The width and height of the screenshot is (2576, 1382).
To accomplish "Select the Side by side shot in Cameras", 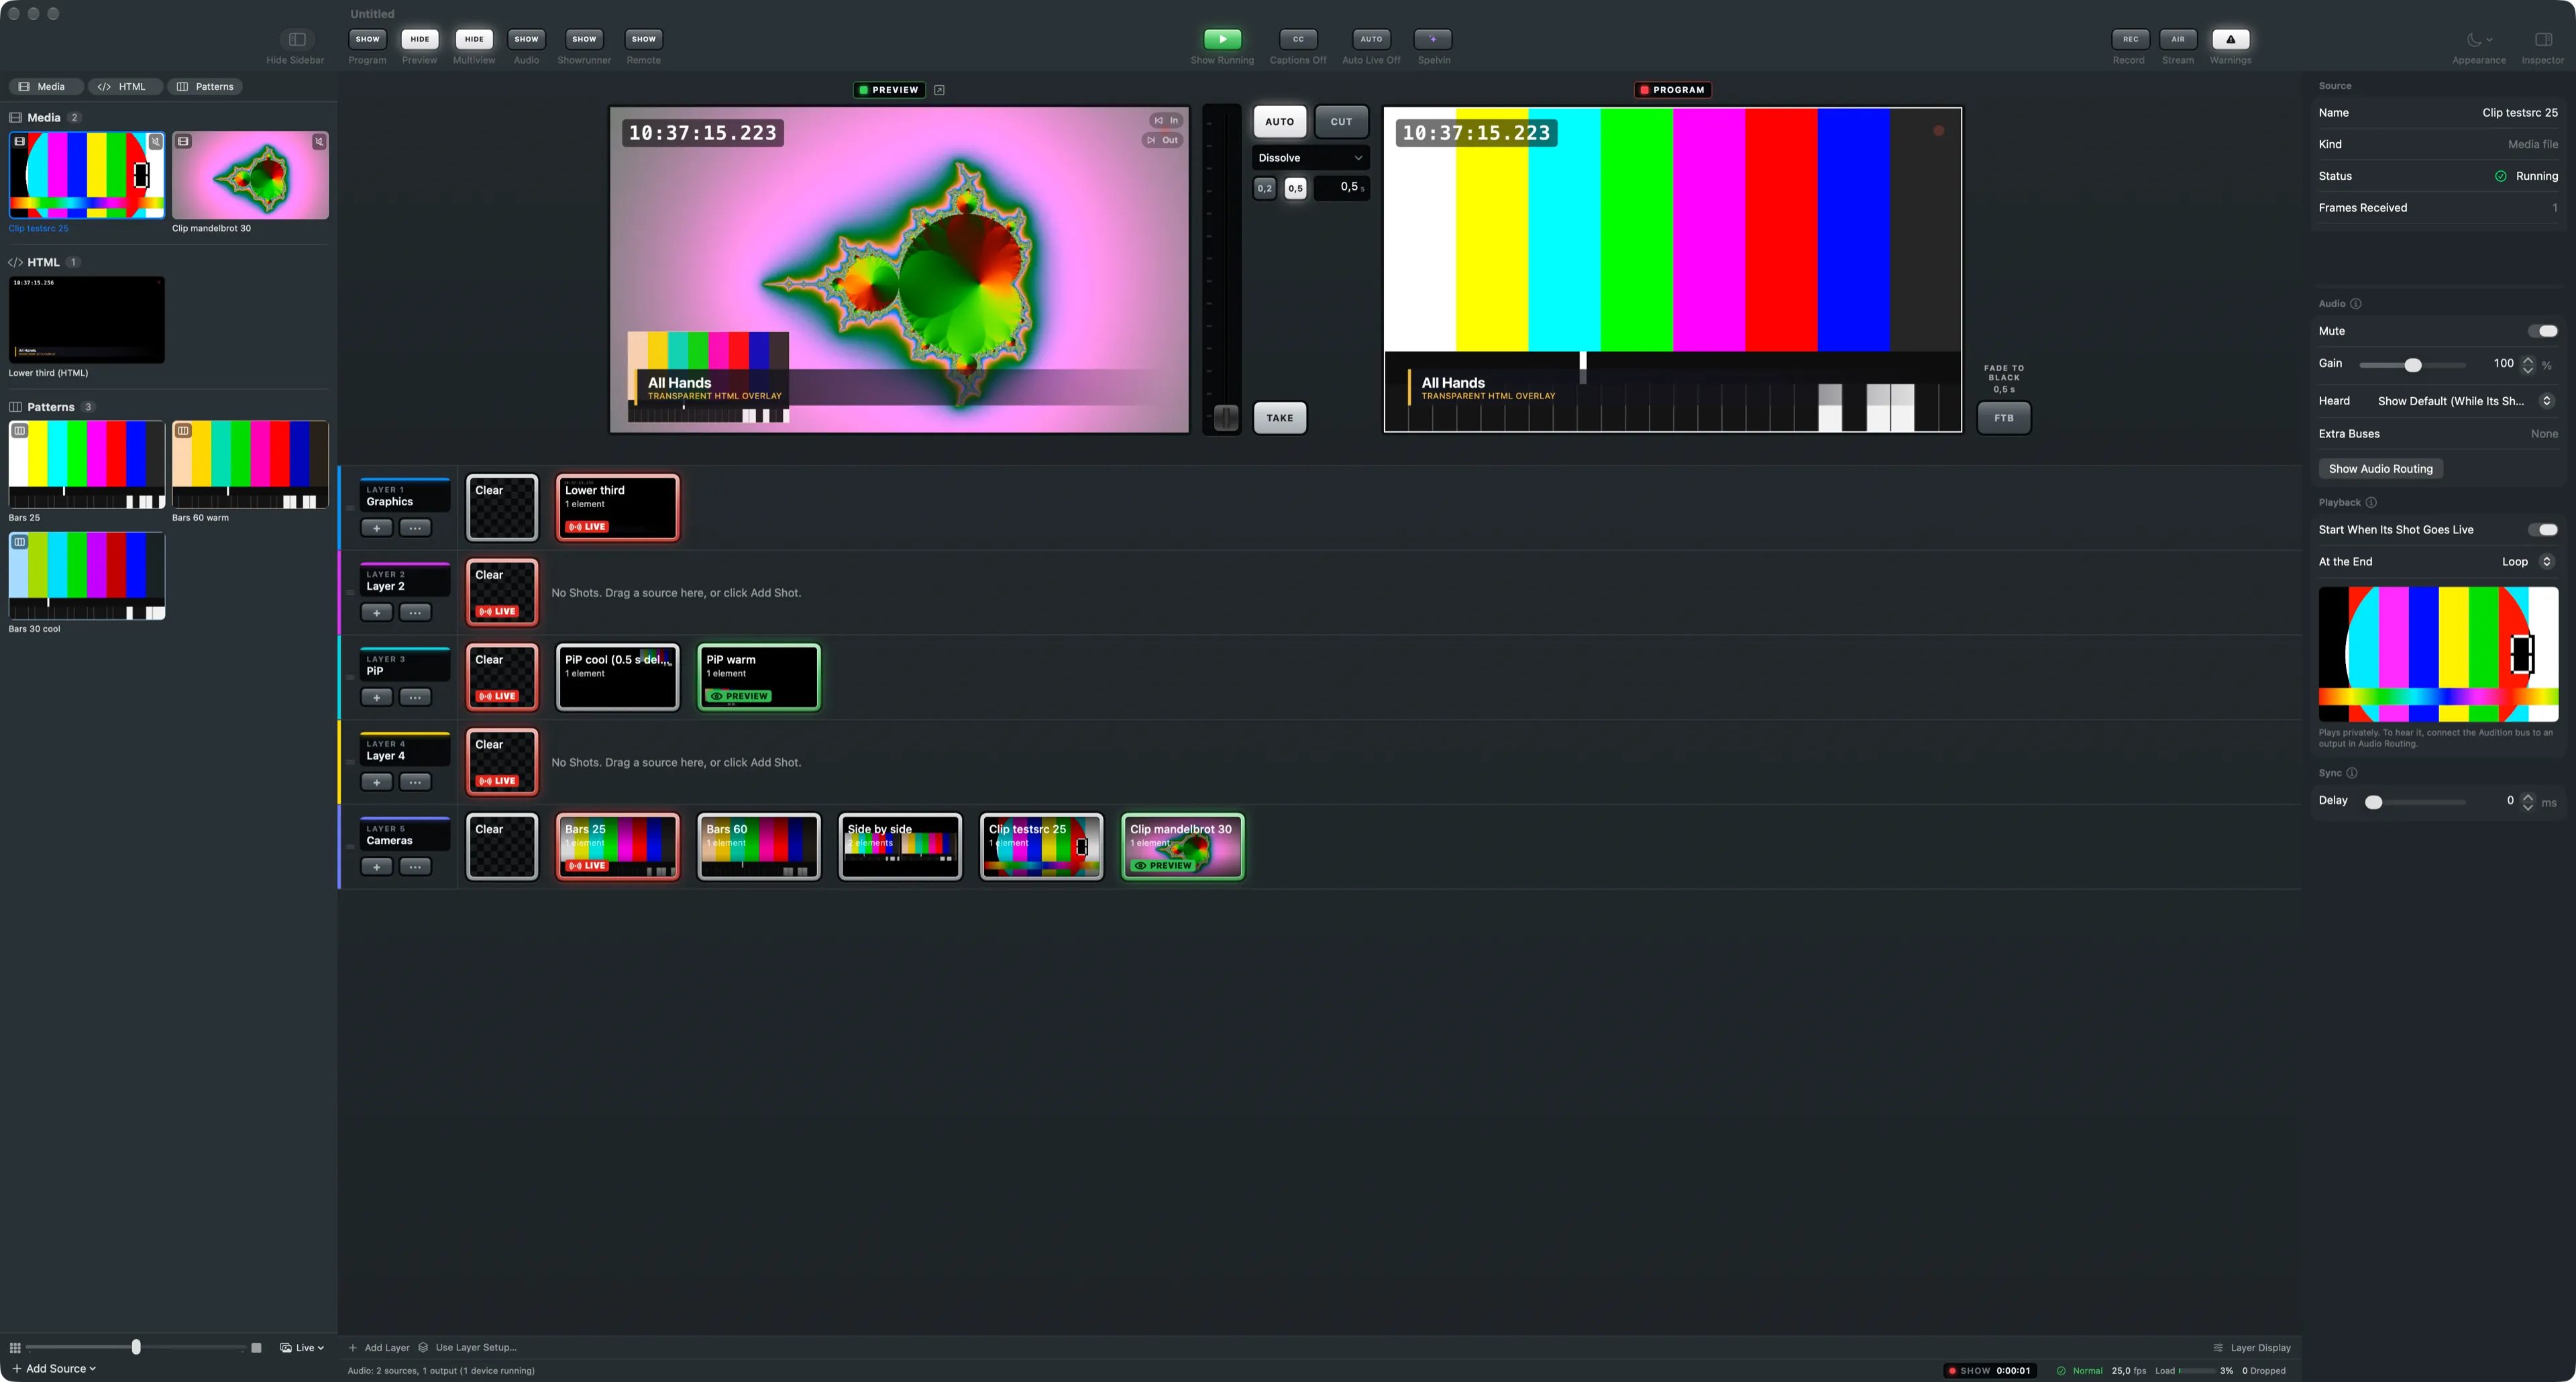I will [900, 846].
